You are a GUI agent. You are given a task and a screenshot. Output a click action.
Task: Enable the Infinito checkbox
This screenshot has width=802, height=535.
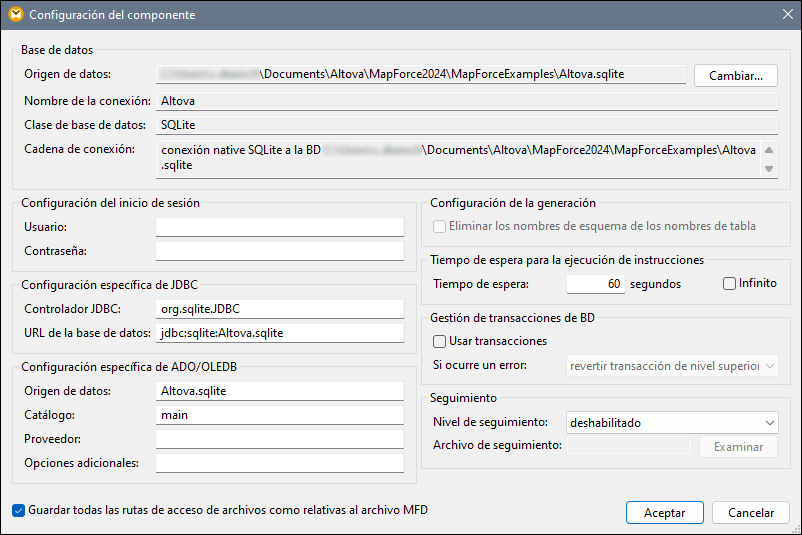[x=729, y=284]
